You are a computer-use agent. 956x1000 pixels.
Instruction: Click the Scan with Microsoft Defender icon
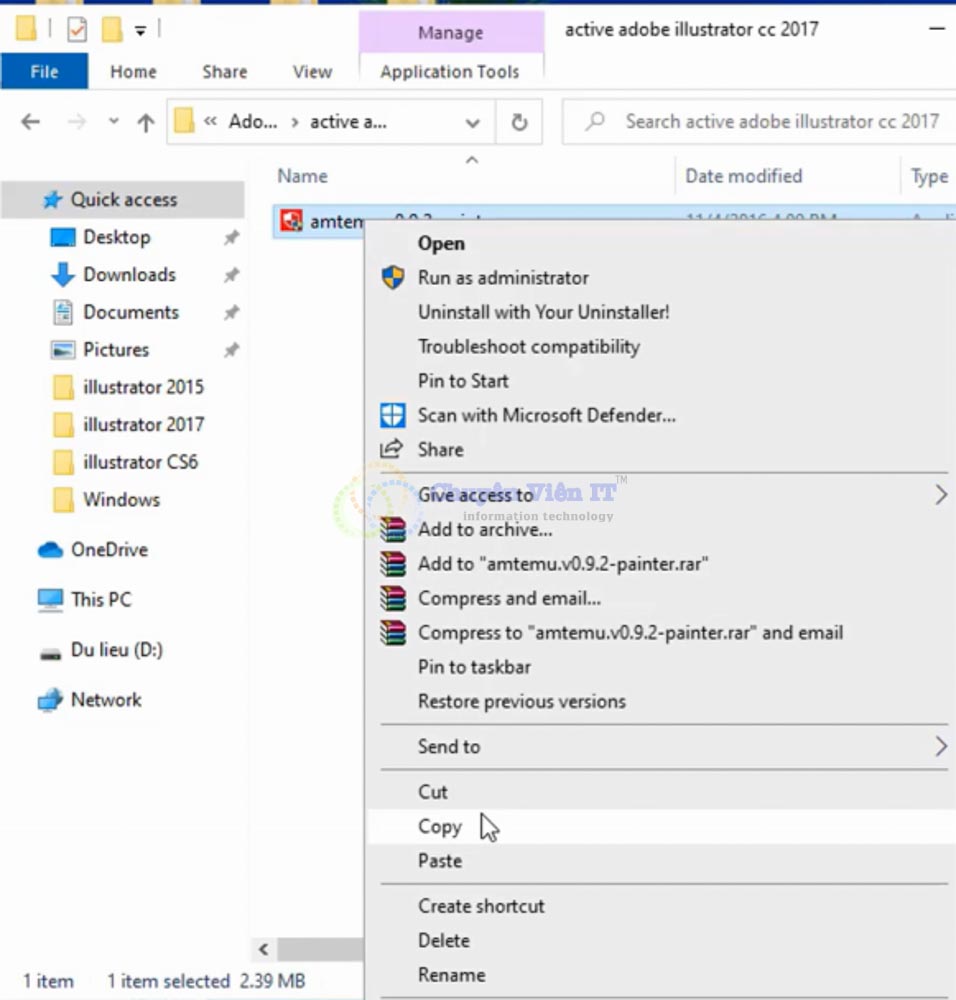(x=393, y=415)
